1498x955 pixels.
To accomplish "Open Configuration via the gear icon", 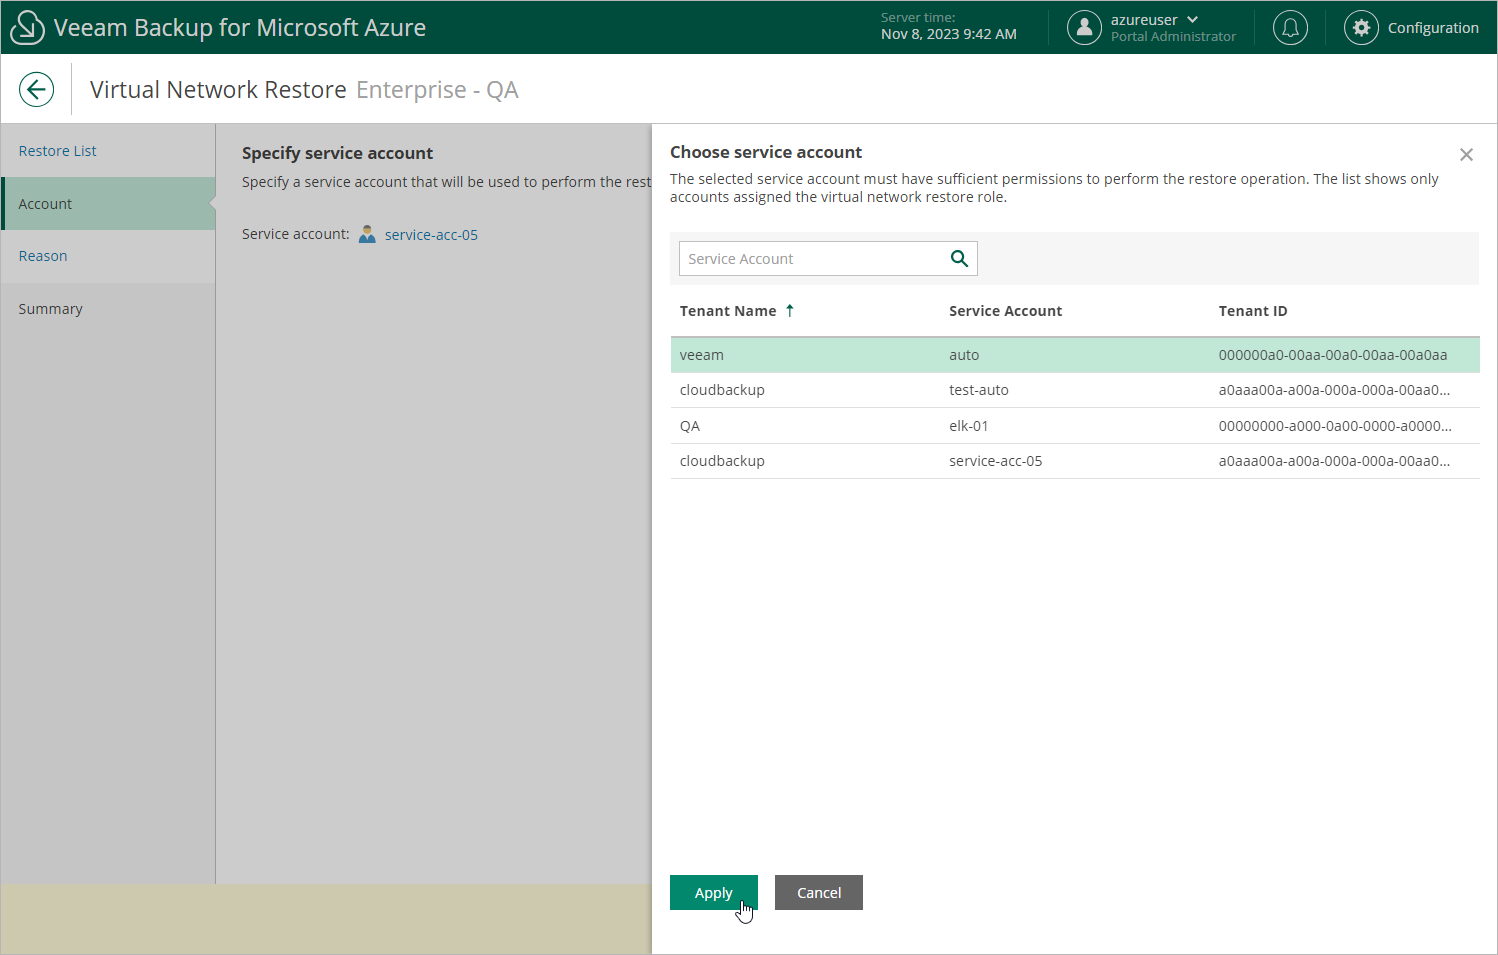I will [1361, 27].
